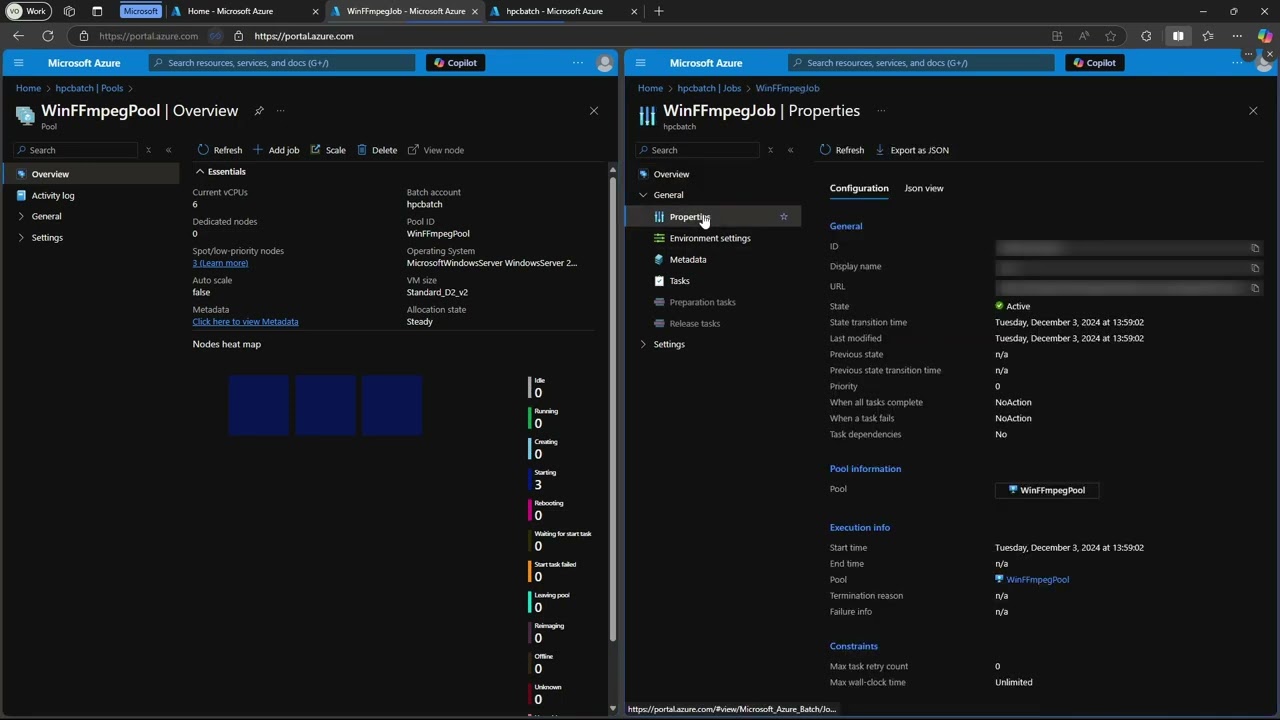Open Overview in job sidebar
This screenshot has height=720, width=1280.
(x=671, y=174)
